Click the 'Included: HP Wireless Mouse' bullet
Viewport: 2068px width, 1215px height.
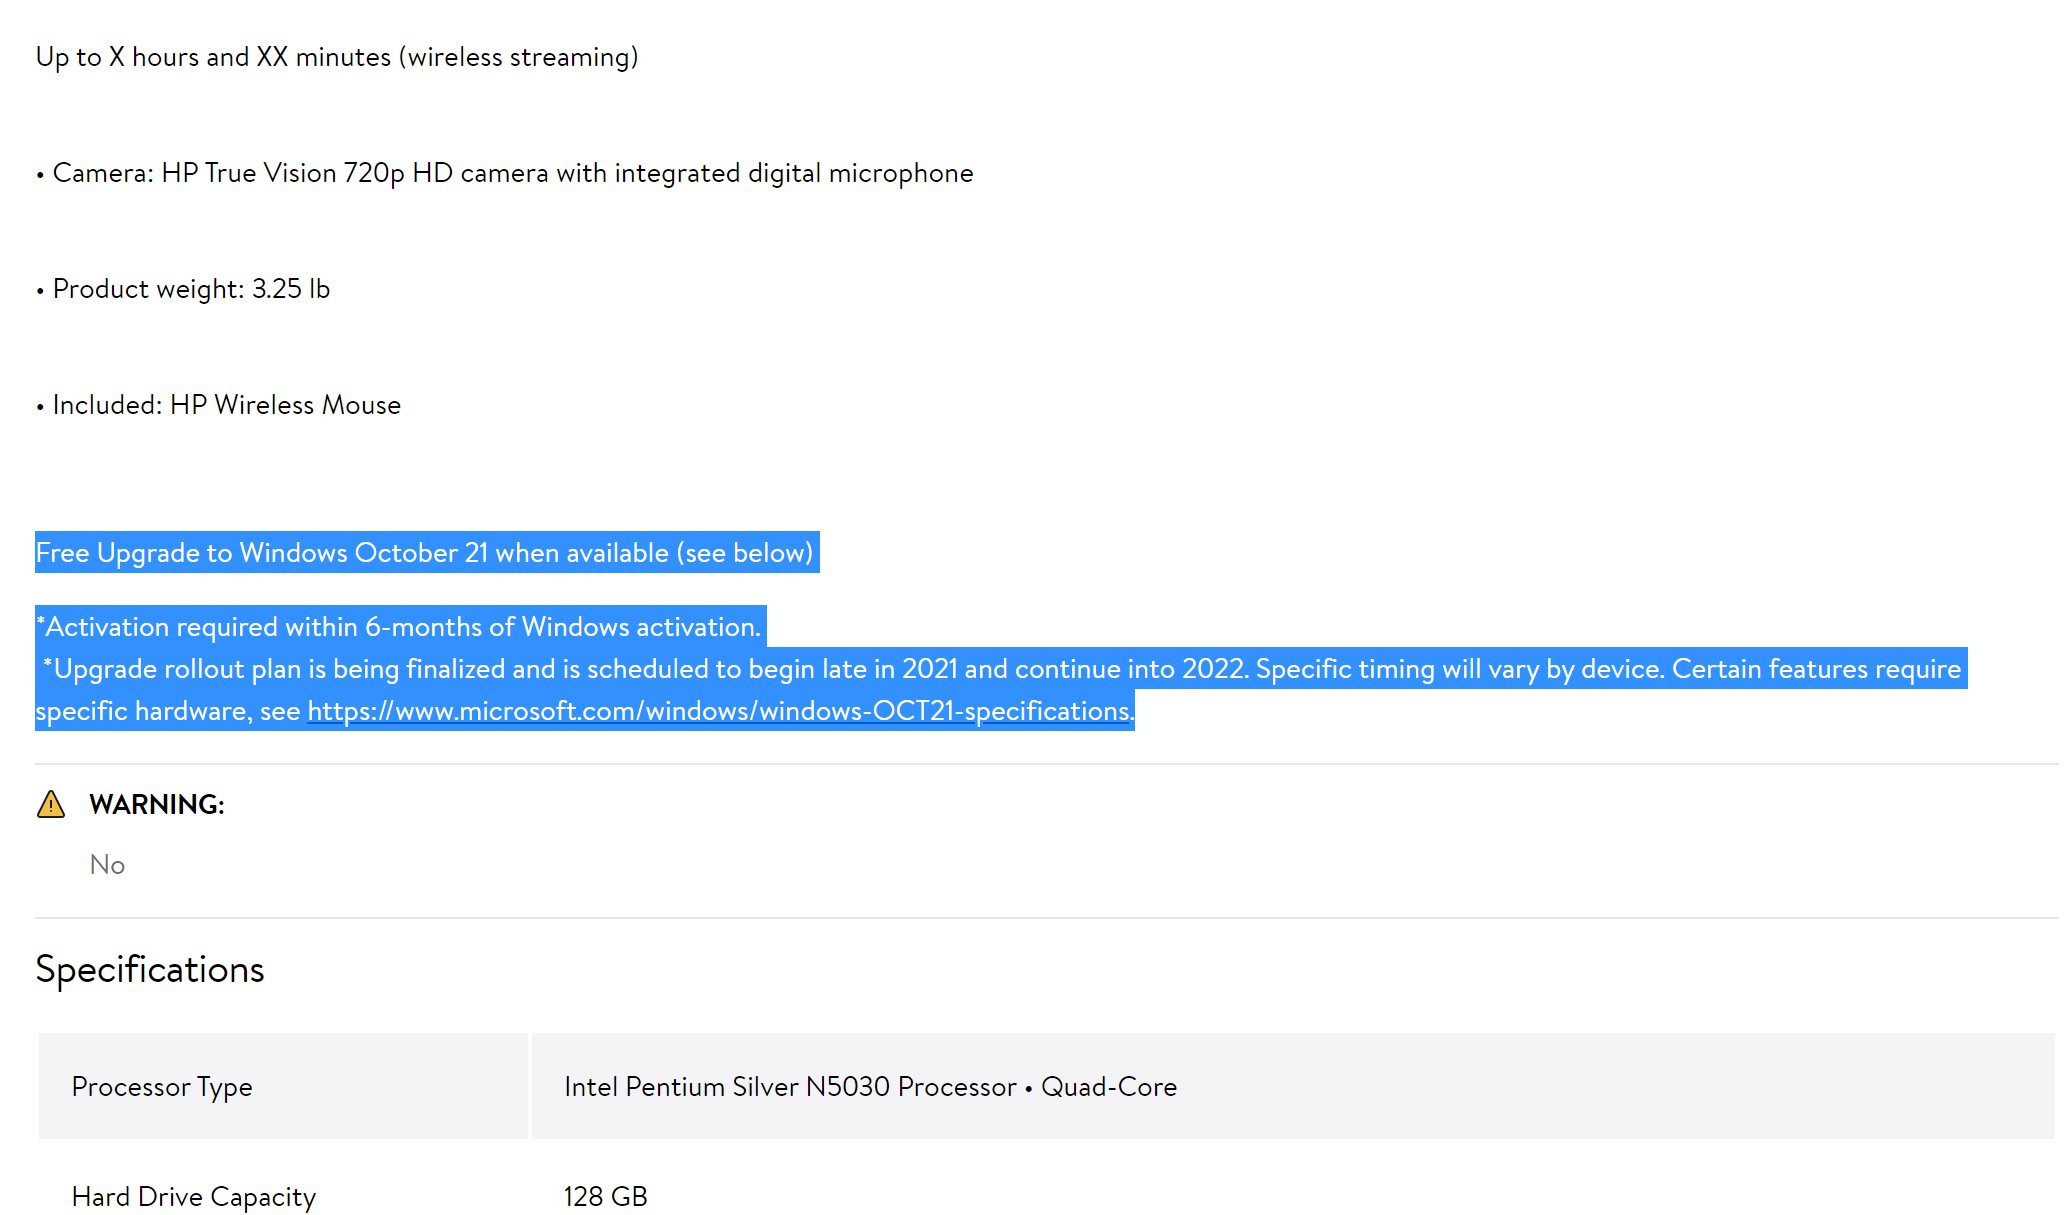[x=218, y=405]
